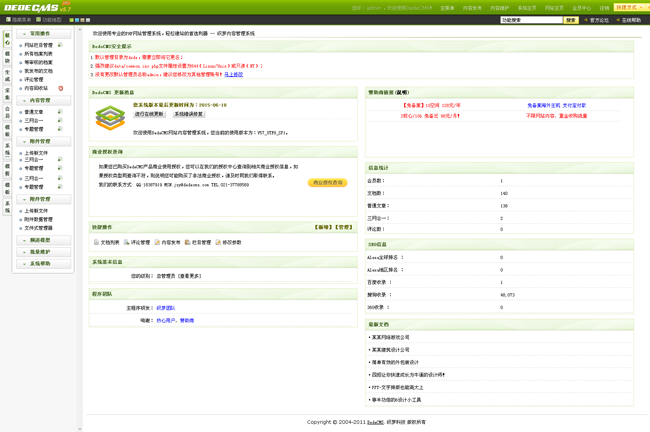Click the DedeCMS link in the footer
The image size is (650, 432).
[x=375, y=422]
